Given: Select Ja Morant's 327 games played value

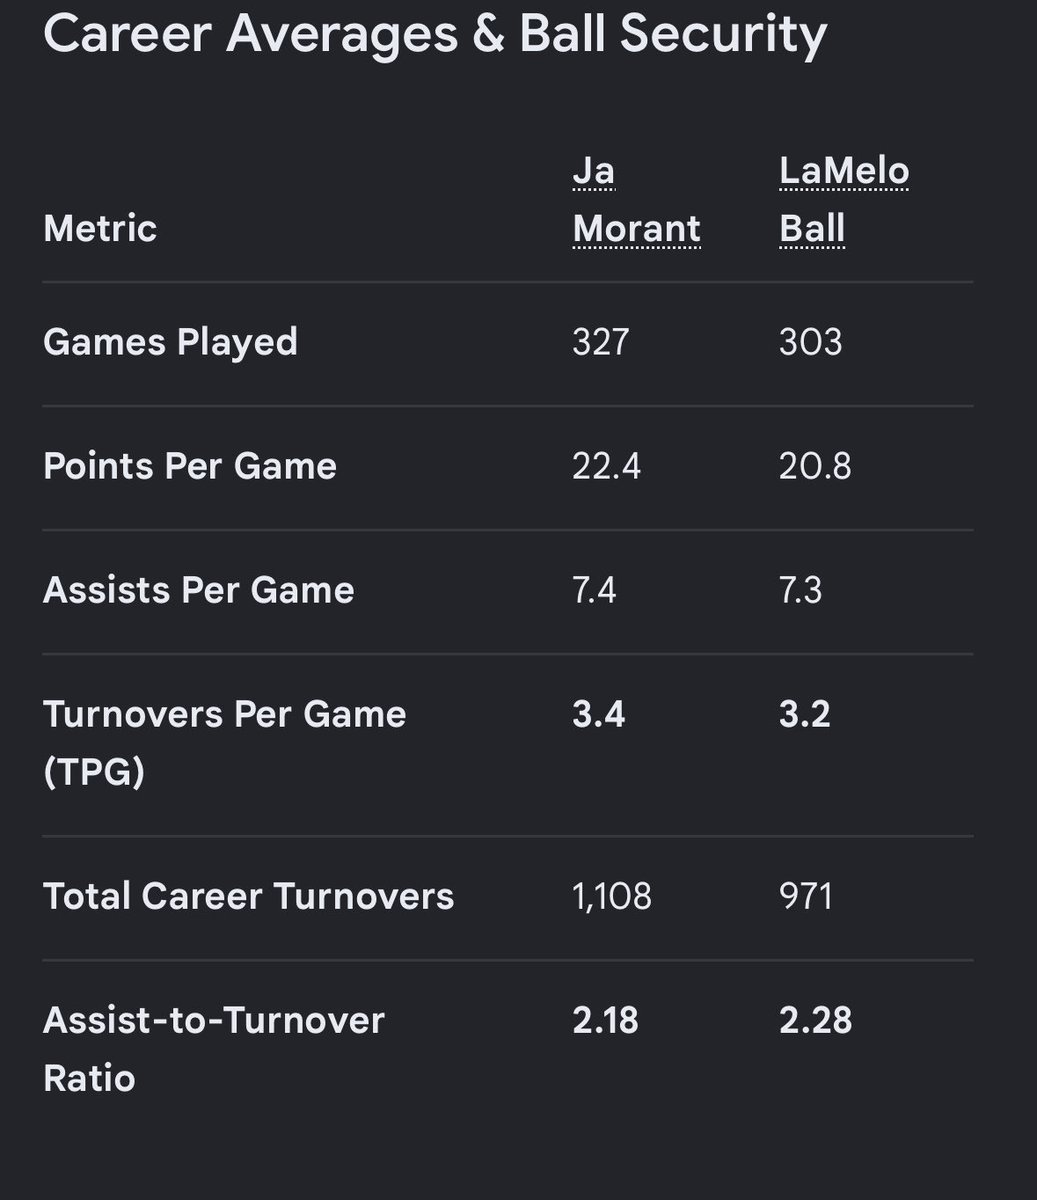Looking at the screenshot, I should click(601, 342).
